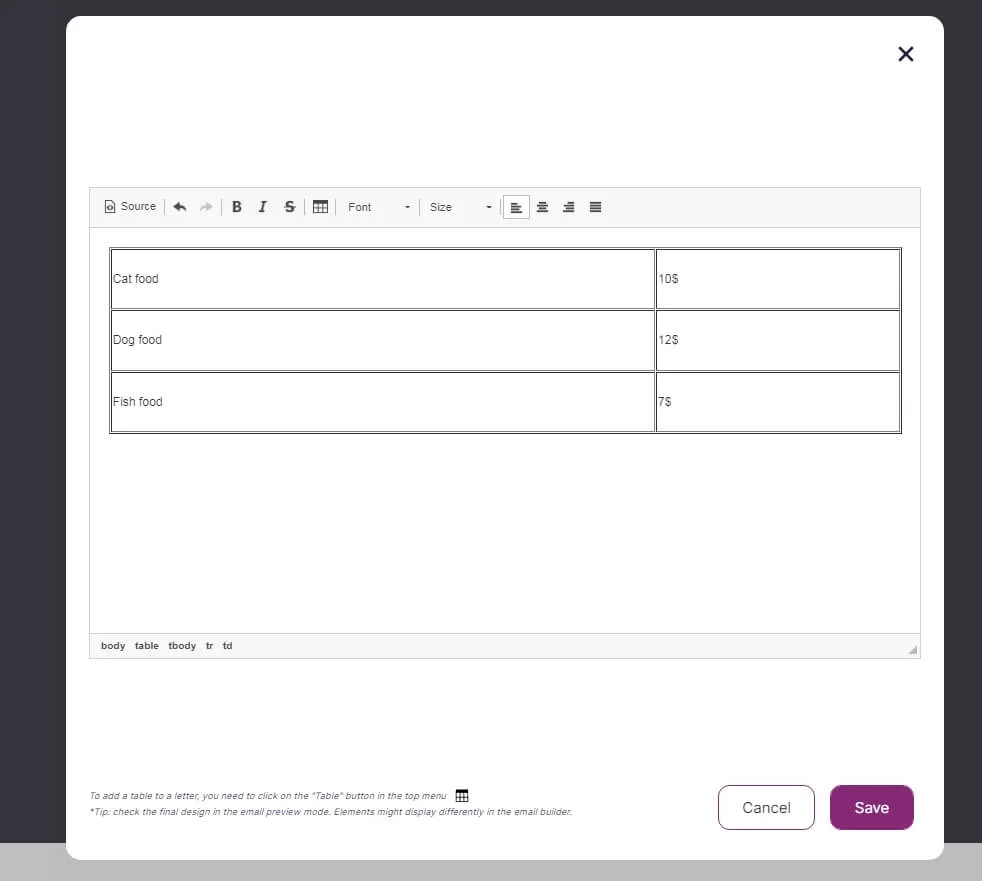
Task: Open the Size dropdown
Action: pyautogui.click(x=460, y=207)
